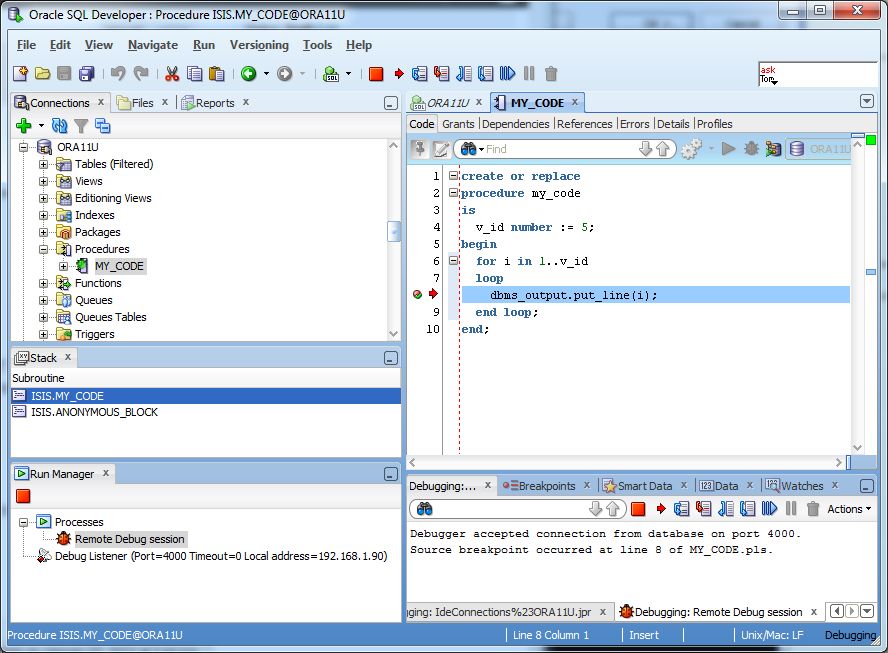Click the Find field in code editor
The image size is (888, 653).
pos(561,149)
